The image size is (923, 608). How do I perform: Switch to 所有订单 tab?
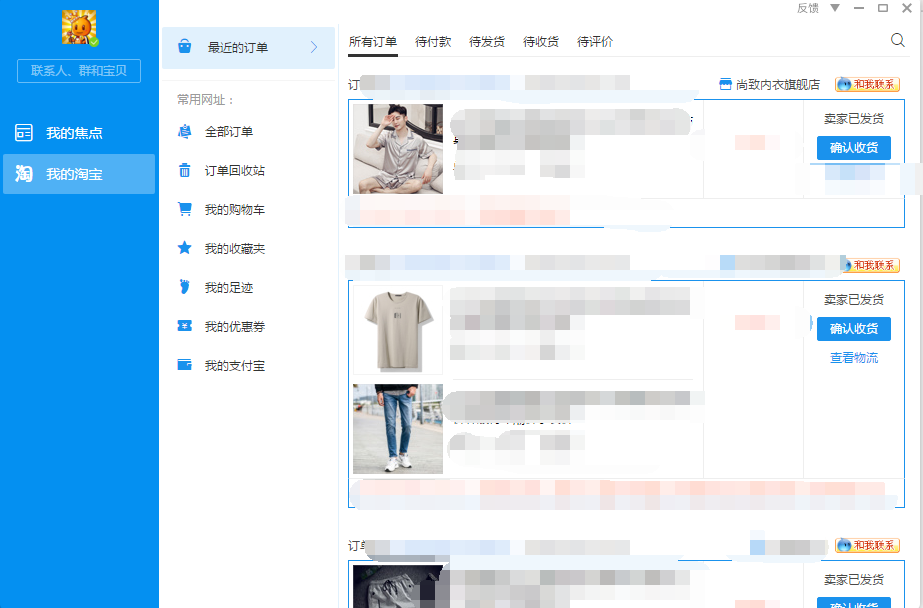(373, 42)
